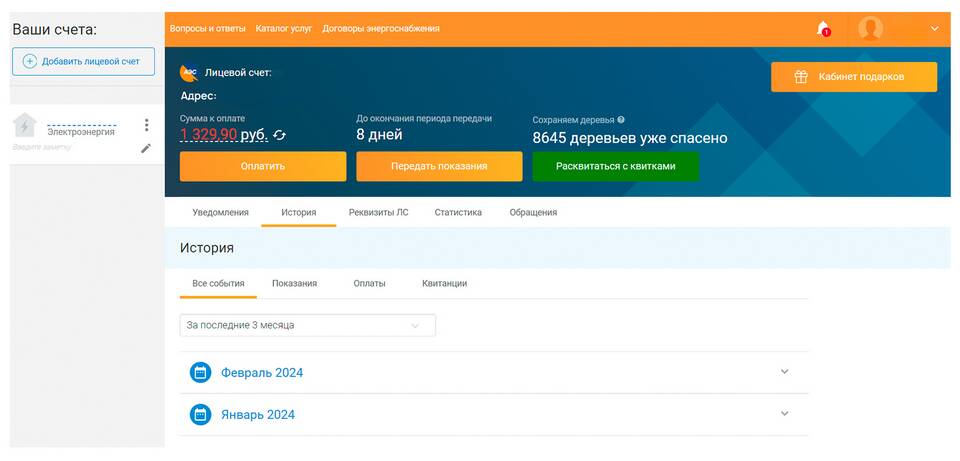Click the Февраль 2024 heading
Viewport: 960px width, 461px height.
(x=262, y=373)
